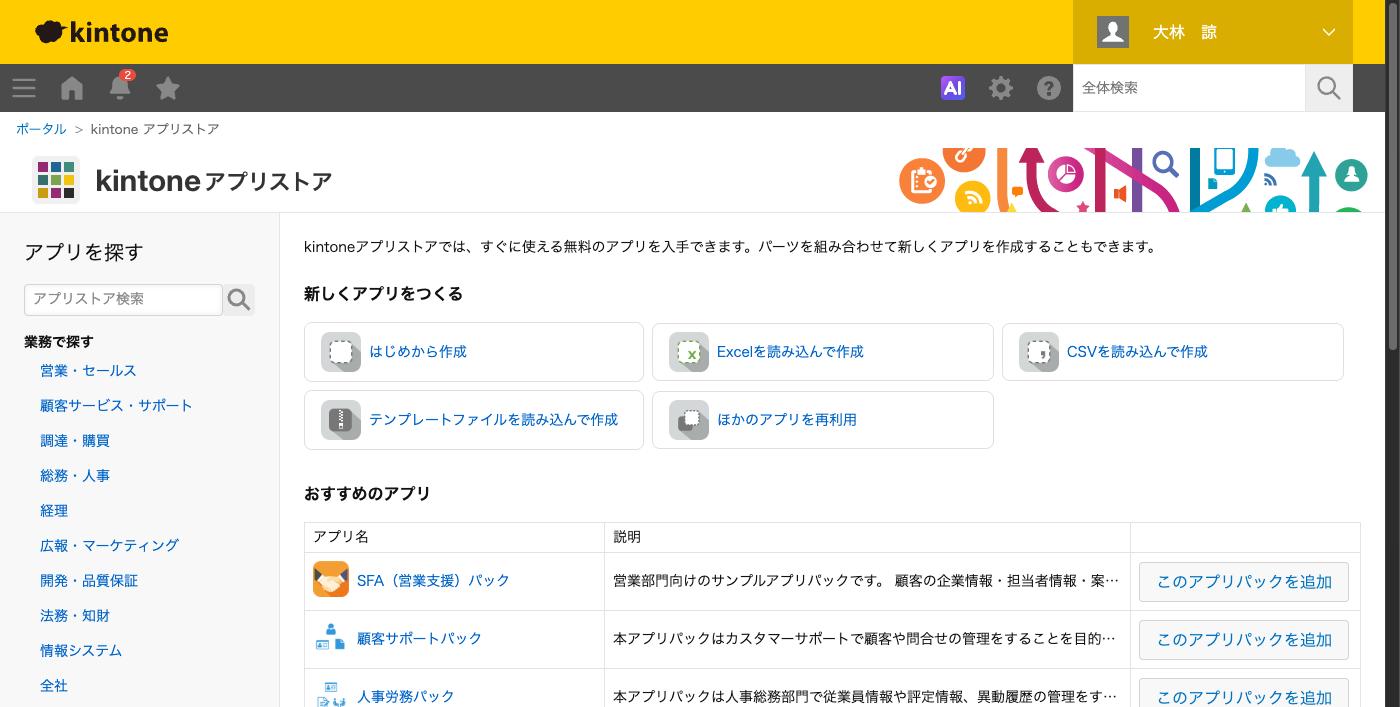Click the app store search magnifier
This screenshot has height=707, width=1400.
(239, 299)
